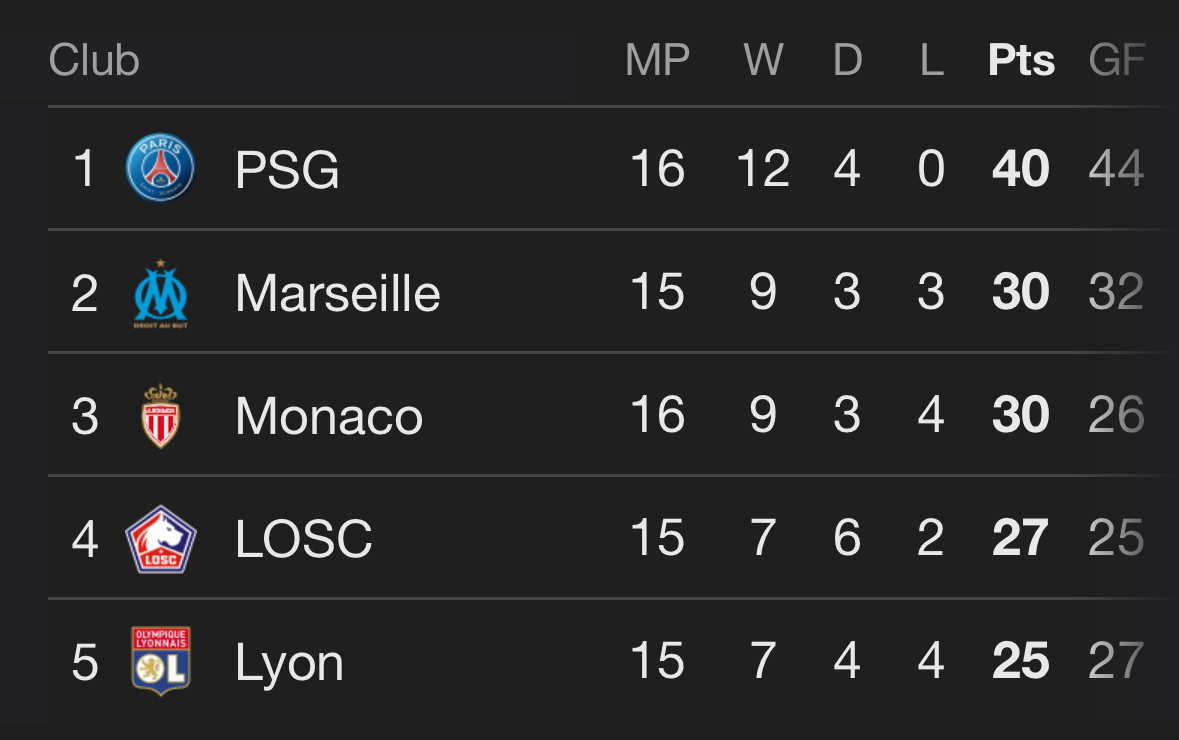Click the Marseille club crest icon
This screenshot has height=740, width=1179.
(x=160, y=293)
